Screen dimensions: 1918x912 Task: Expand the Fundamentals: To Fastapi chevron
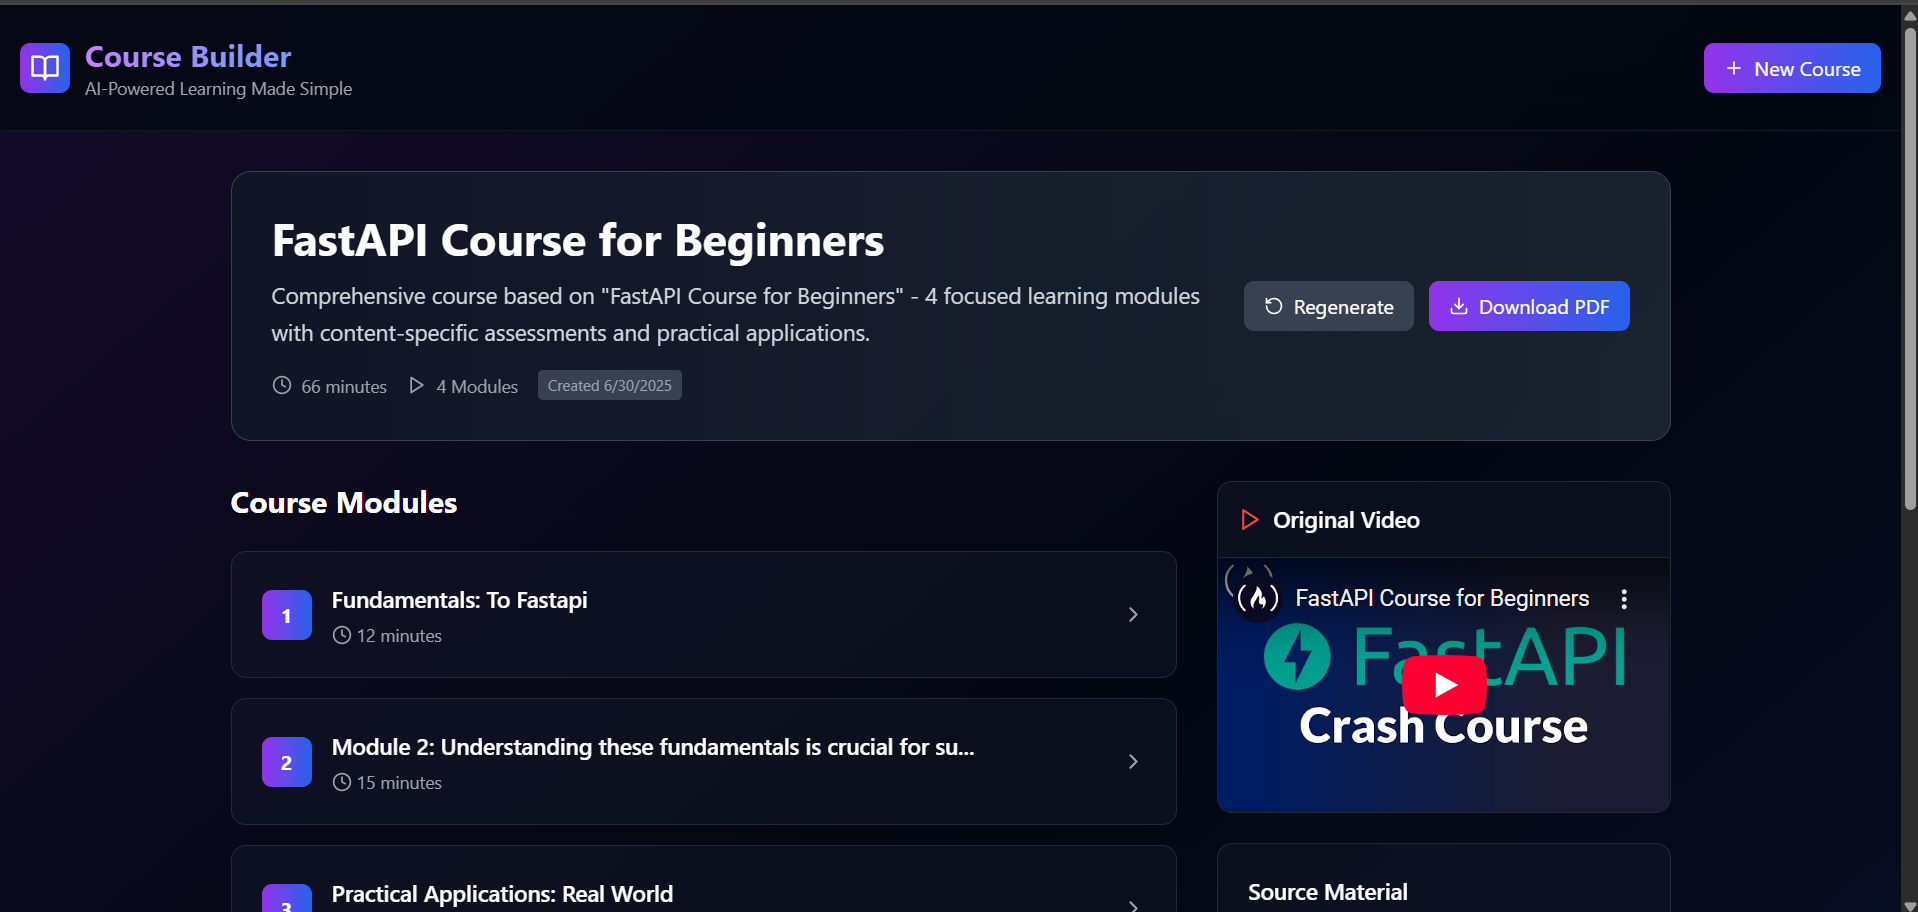tap(1133, 614)
